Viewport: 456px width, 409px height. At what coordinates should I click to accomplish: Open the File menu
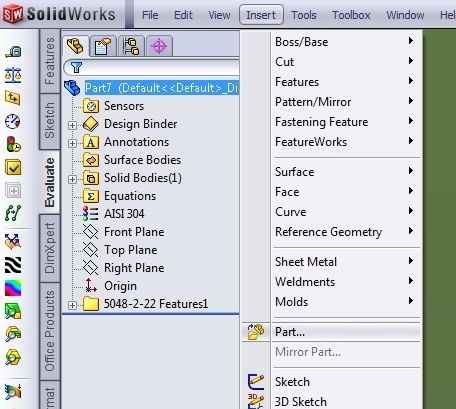tap(150, 15)
